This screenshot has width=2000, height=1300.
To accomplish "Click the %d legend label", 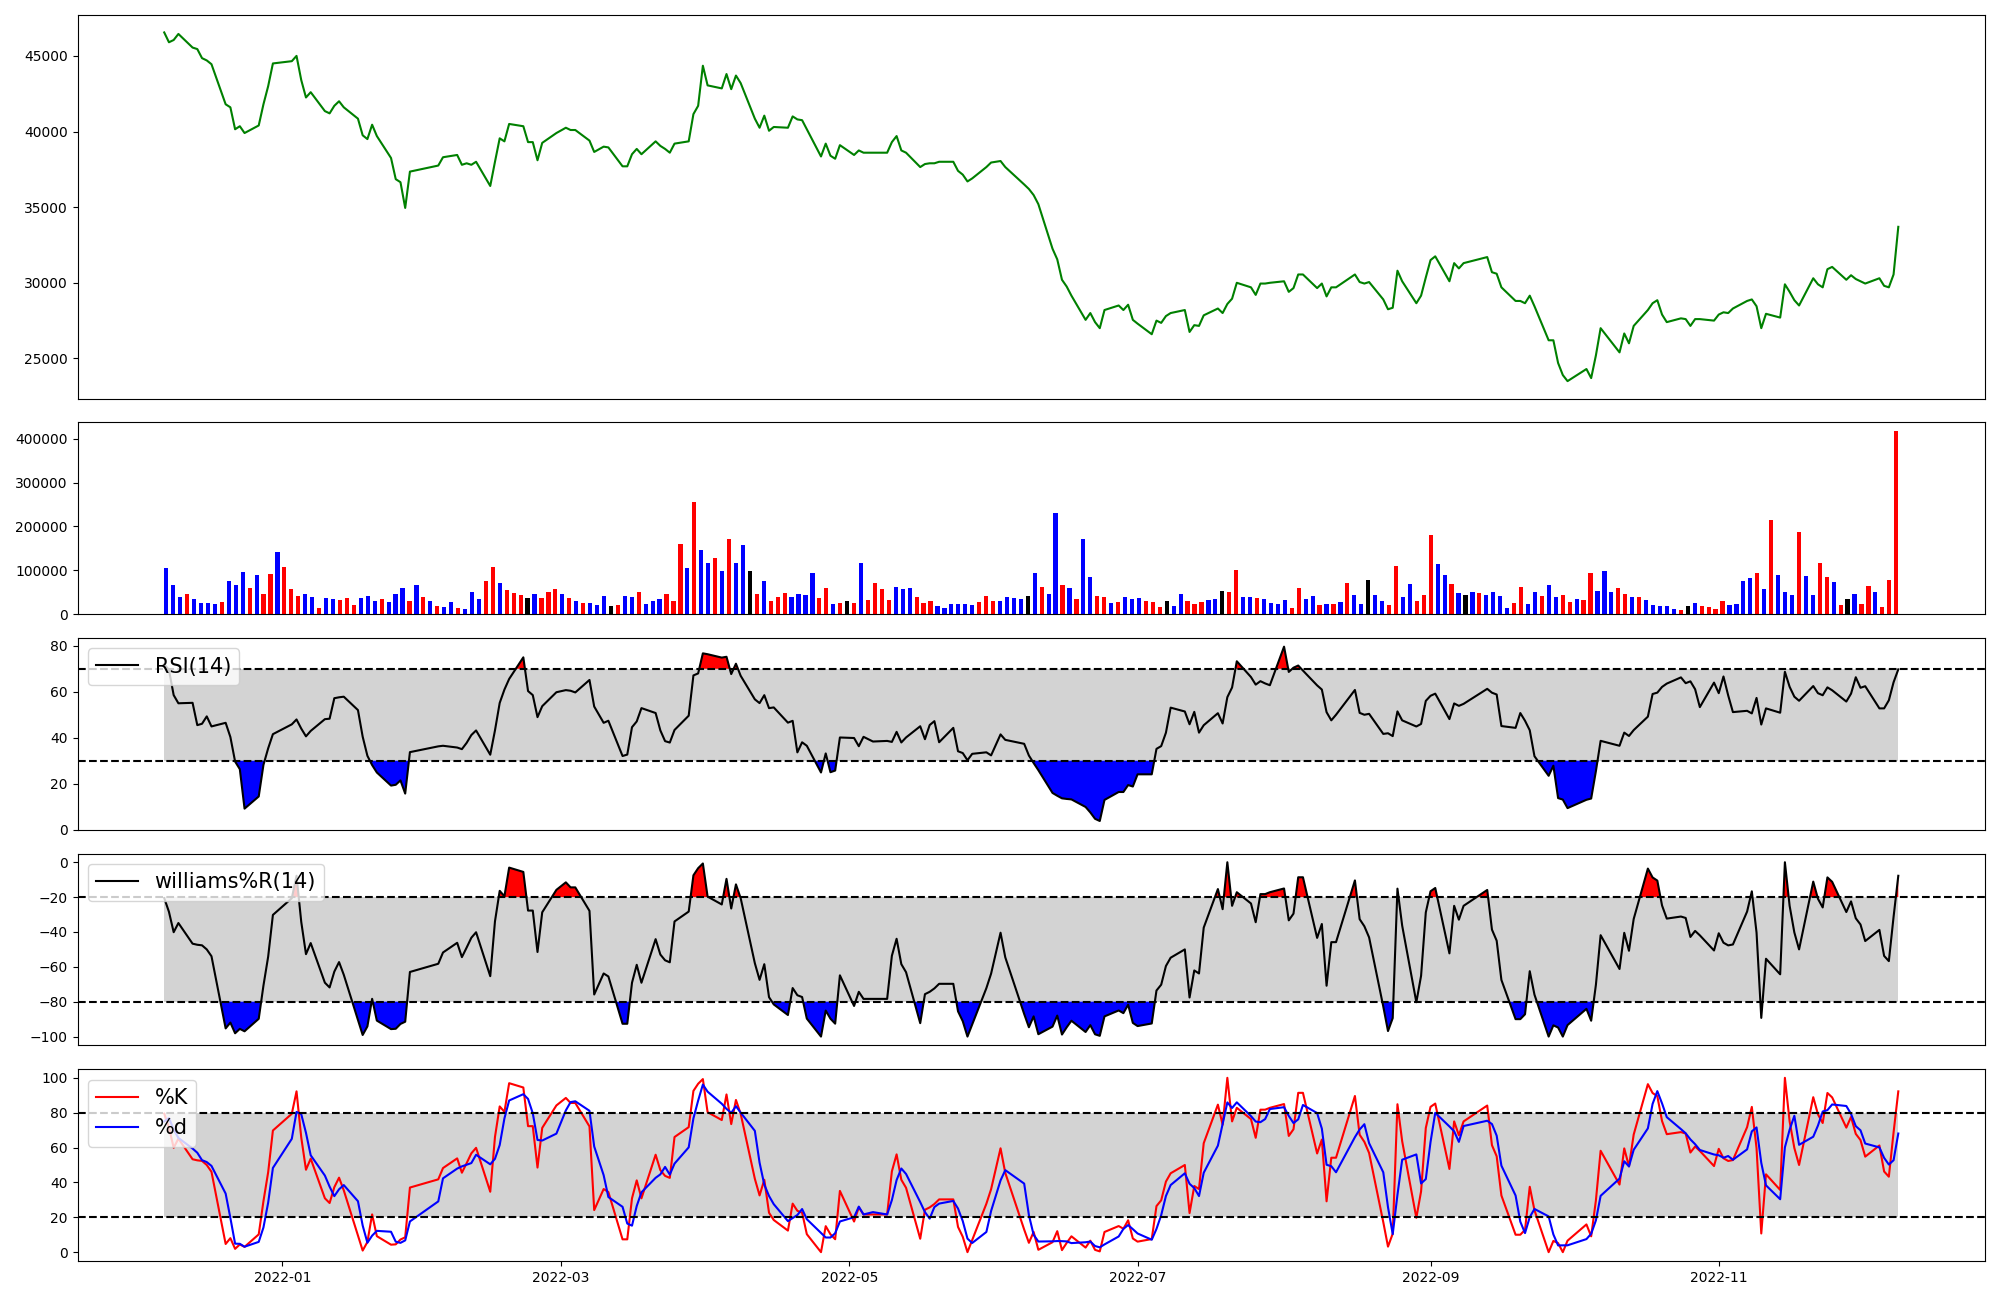I will (x=170, y=1127).
